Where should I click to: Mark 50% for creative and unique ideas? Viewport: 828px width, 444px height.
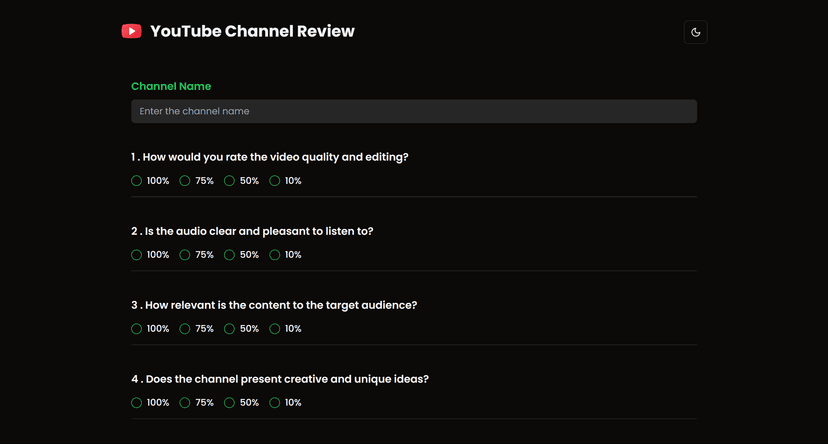(x=229, y=403)
